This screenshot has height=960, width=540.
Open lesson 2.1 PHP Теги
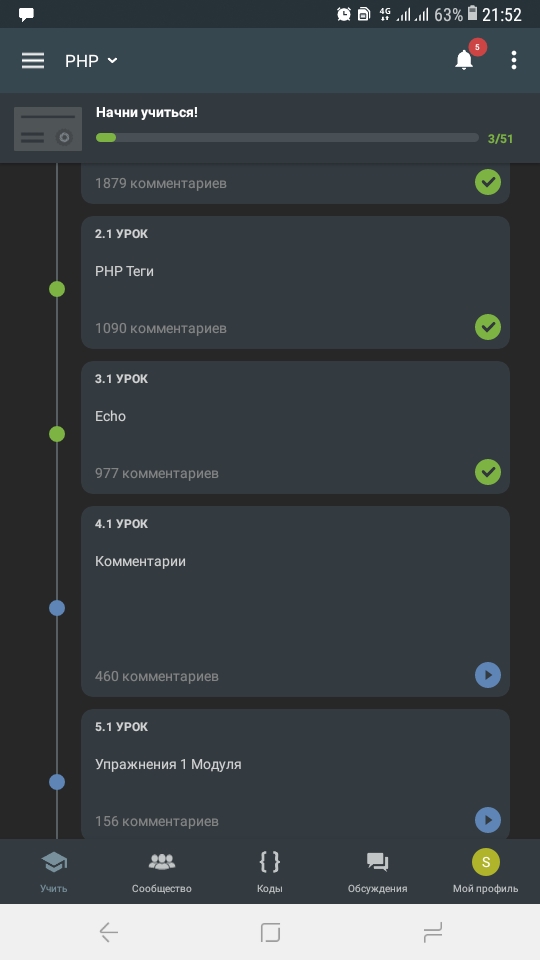coord(295,282)
